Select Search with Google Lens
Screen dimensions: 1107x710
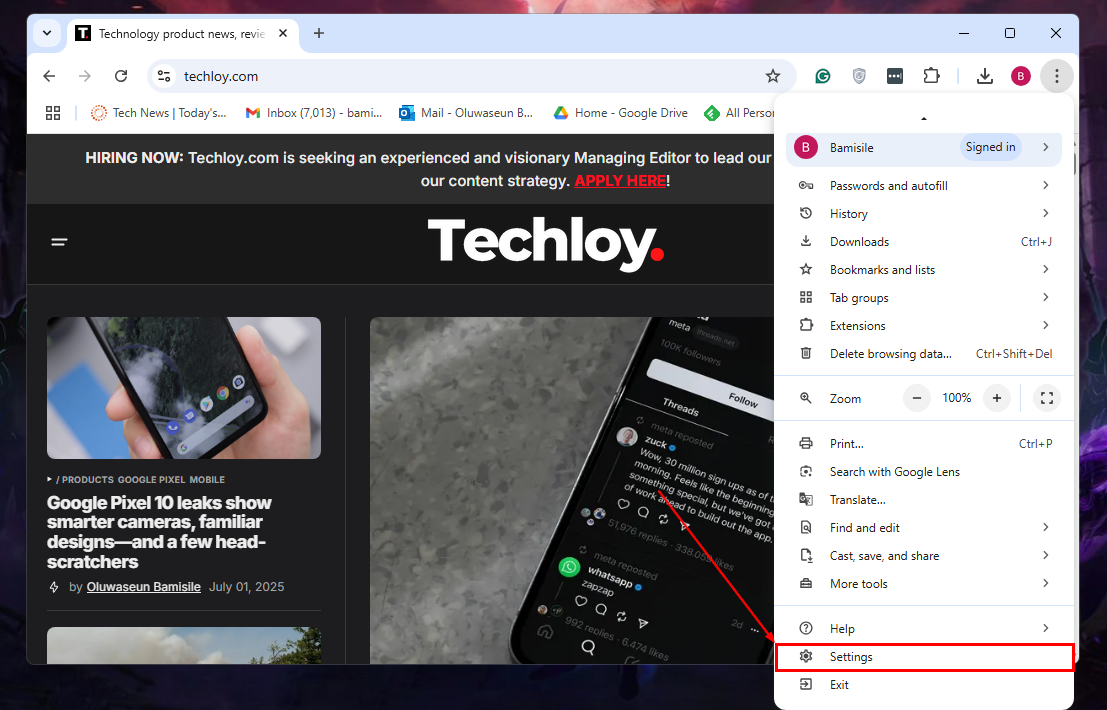click(923, 471)
